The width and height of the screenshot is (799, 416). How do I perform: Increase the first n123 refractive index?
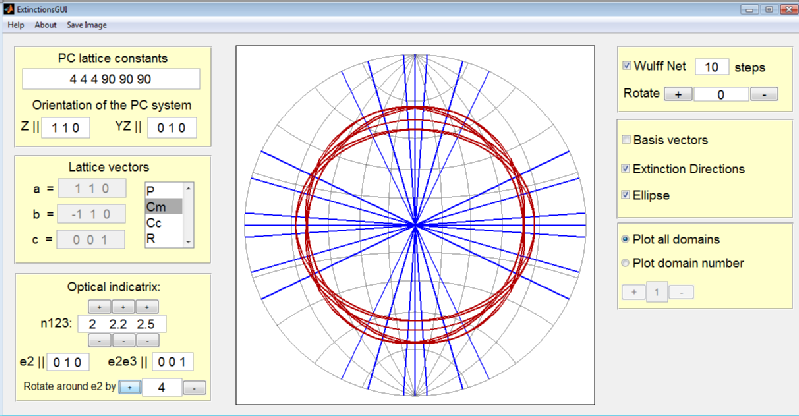pyautogui.click(x=100, y=306)
